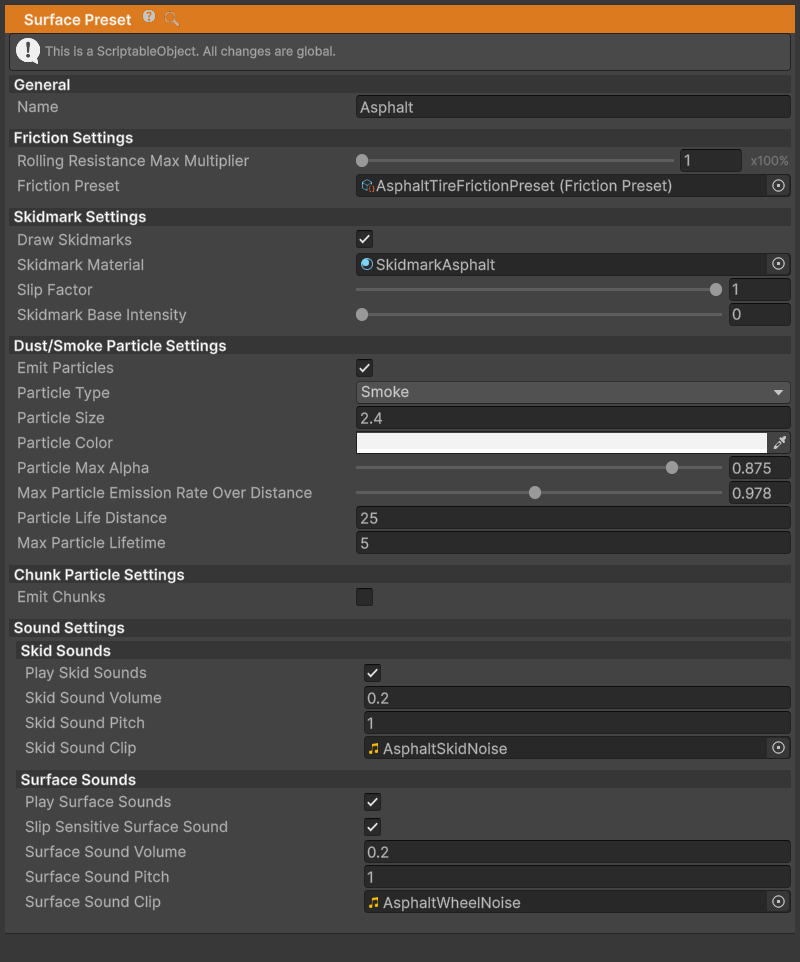This screenshot has height=962, width=800.
Task: Click the Skidmark Base Intensity value field
Action: (760, 315)
